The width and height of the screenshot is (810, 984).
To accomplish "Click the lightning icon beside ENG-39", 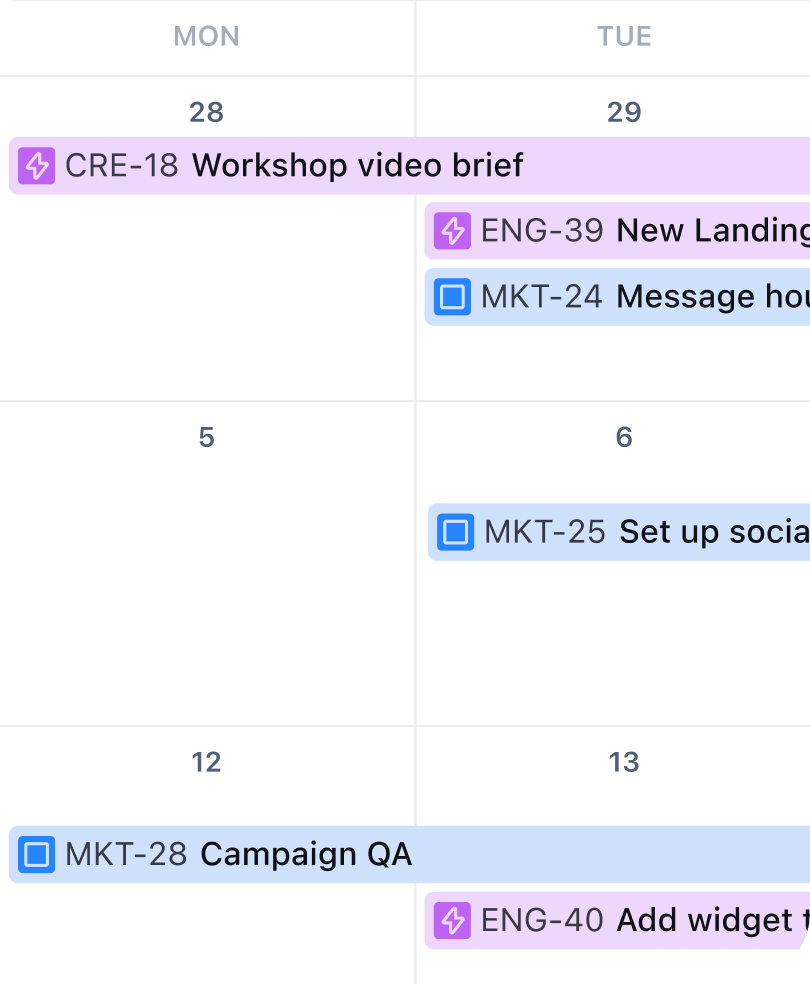I will tap(453, 231).
